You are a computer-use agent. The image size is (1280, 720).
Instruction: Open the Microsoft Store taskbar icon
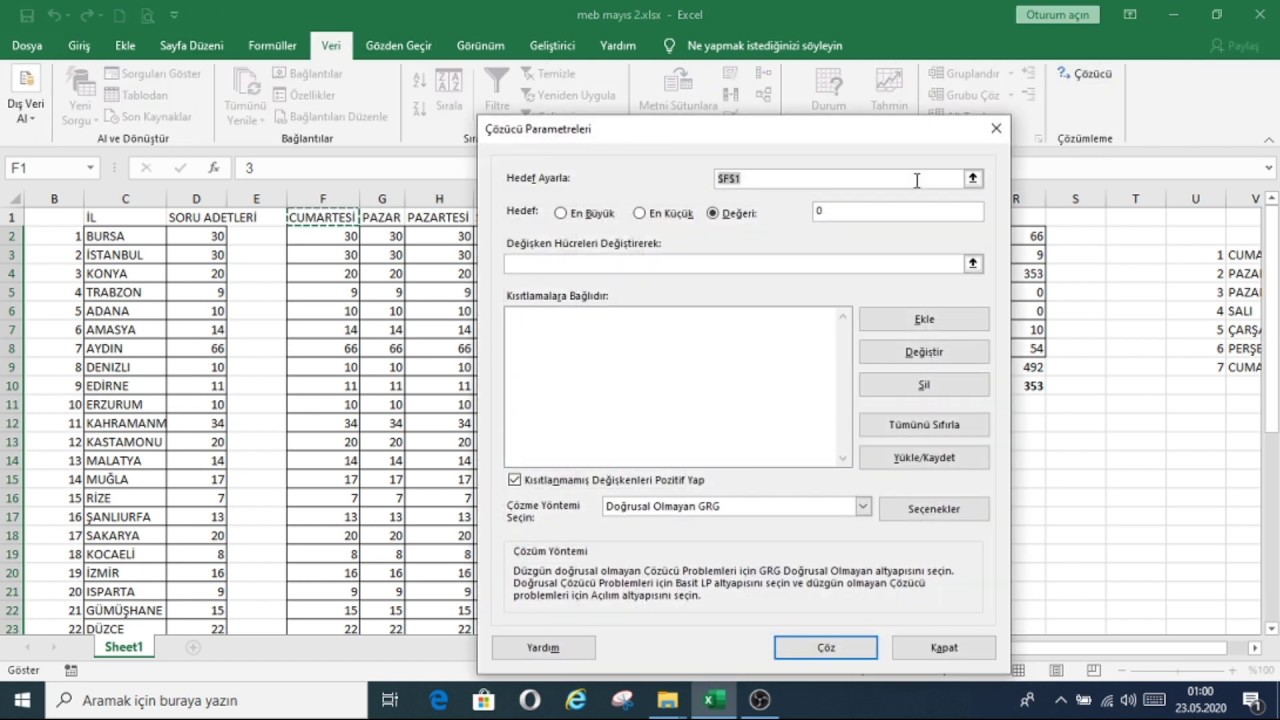(484, 700)
